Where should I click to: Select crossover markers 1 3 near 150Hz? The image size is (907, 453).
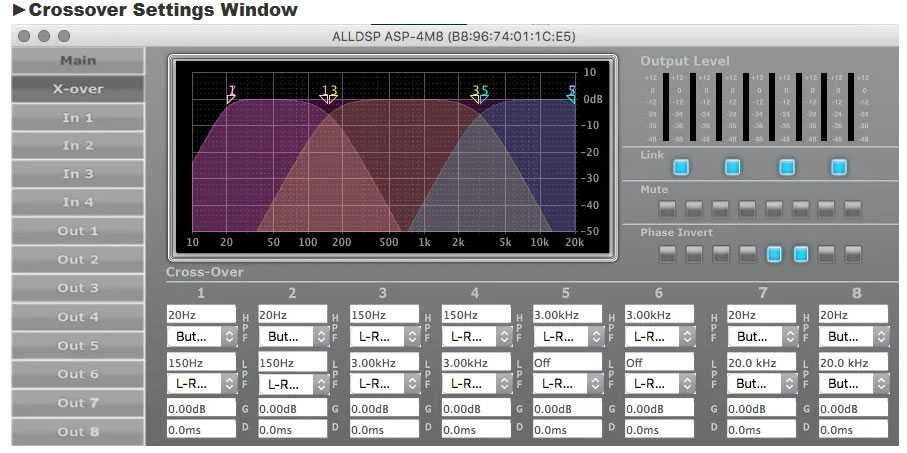329,94
